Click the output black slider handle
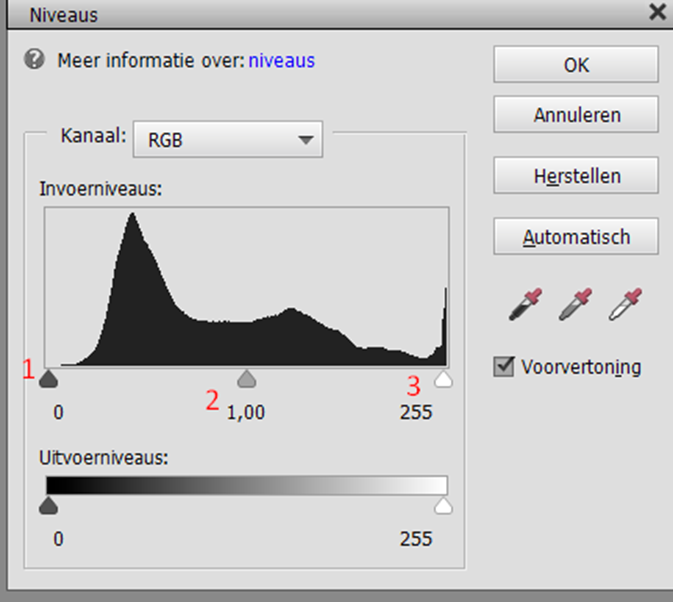Image resolution: width=673 pixels, height=602 pixels. click(48, 506)
